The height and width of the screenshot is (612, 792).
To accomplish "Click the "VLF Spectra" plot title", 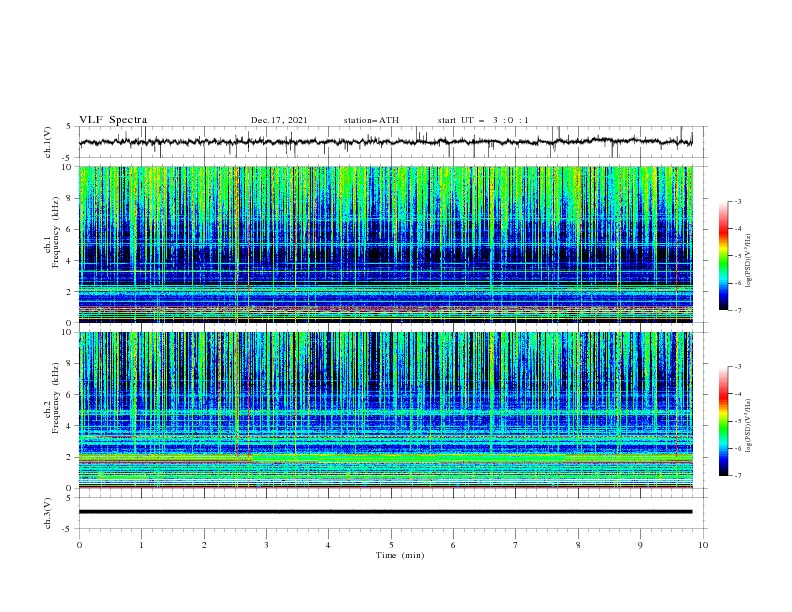I will pos(113,120).
